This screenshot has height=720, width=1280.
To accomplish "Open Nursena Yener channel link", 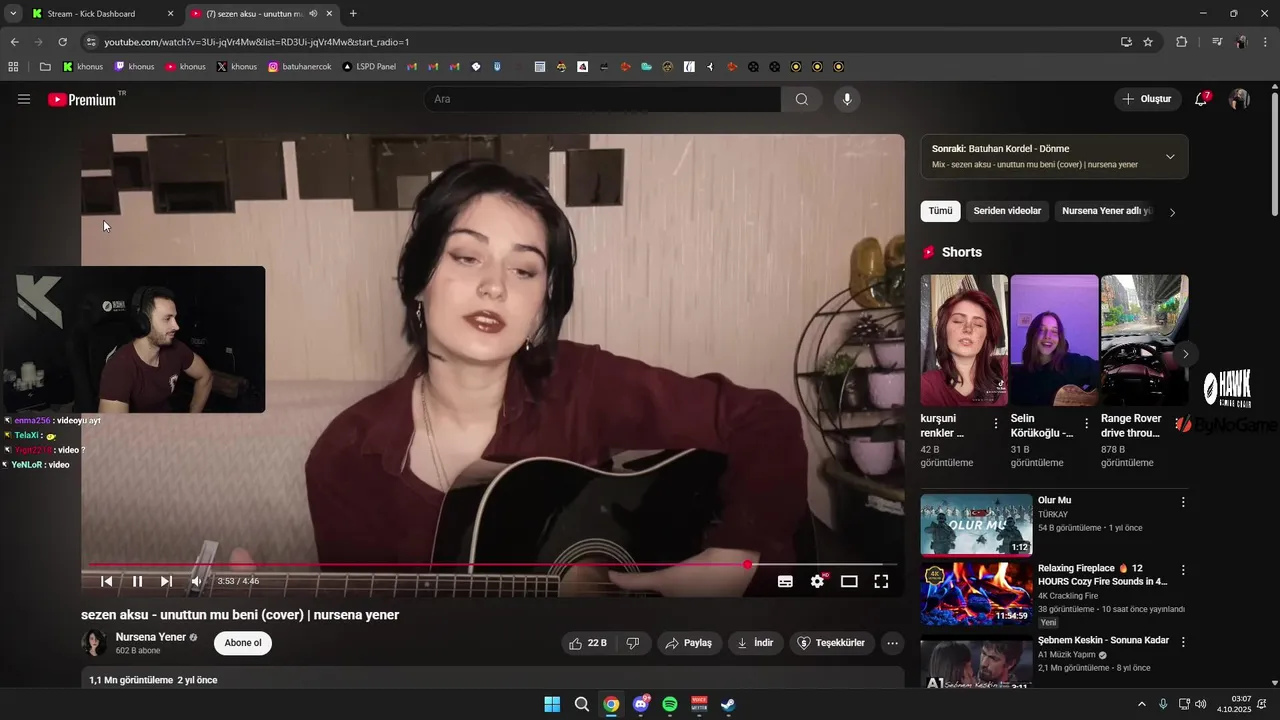I will click(x=151, y=637).
